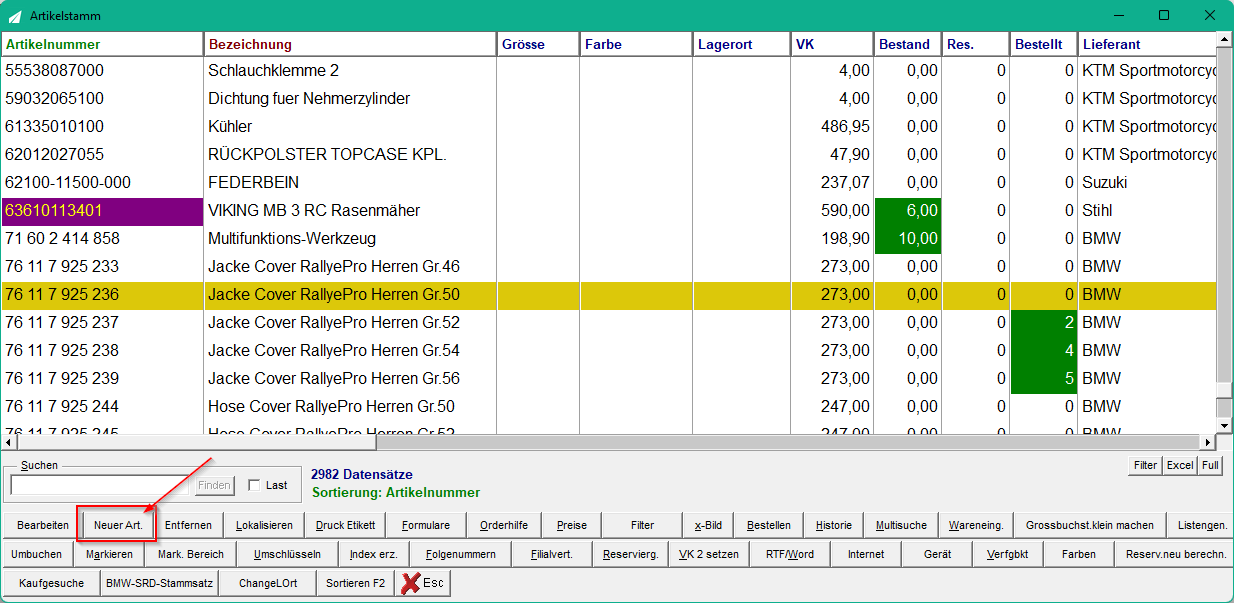Click the green Bestellt cell showing 5
Viewport: 1234px width, 603px height.
(1044, 379)
